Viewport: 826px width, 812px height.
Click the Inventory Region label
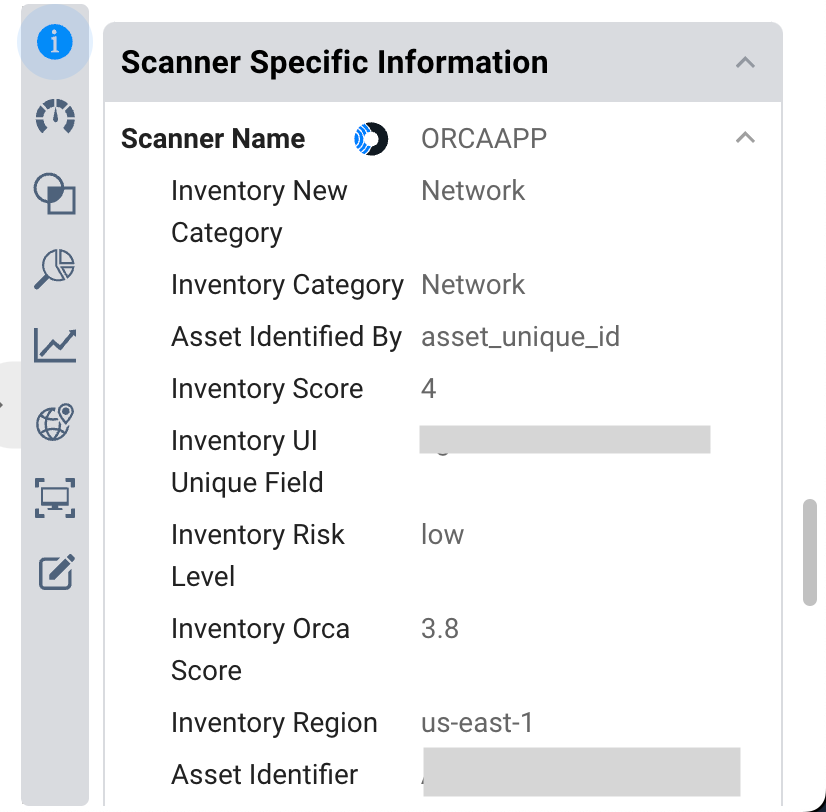pos(274,723)
